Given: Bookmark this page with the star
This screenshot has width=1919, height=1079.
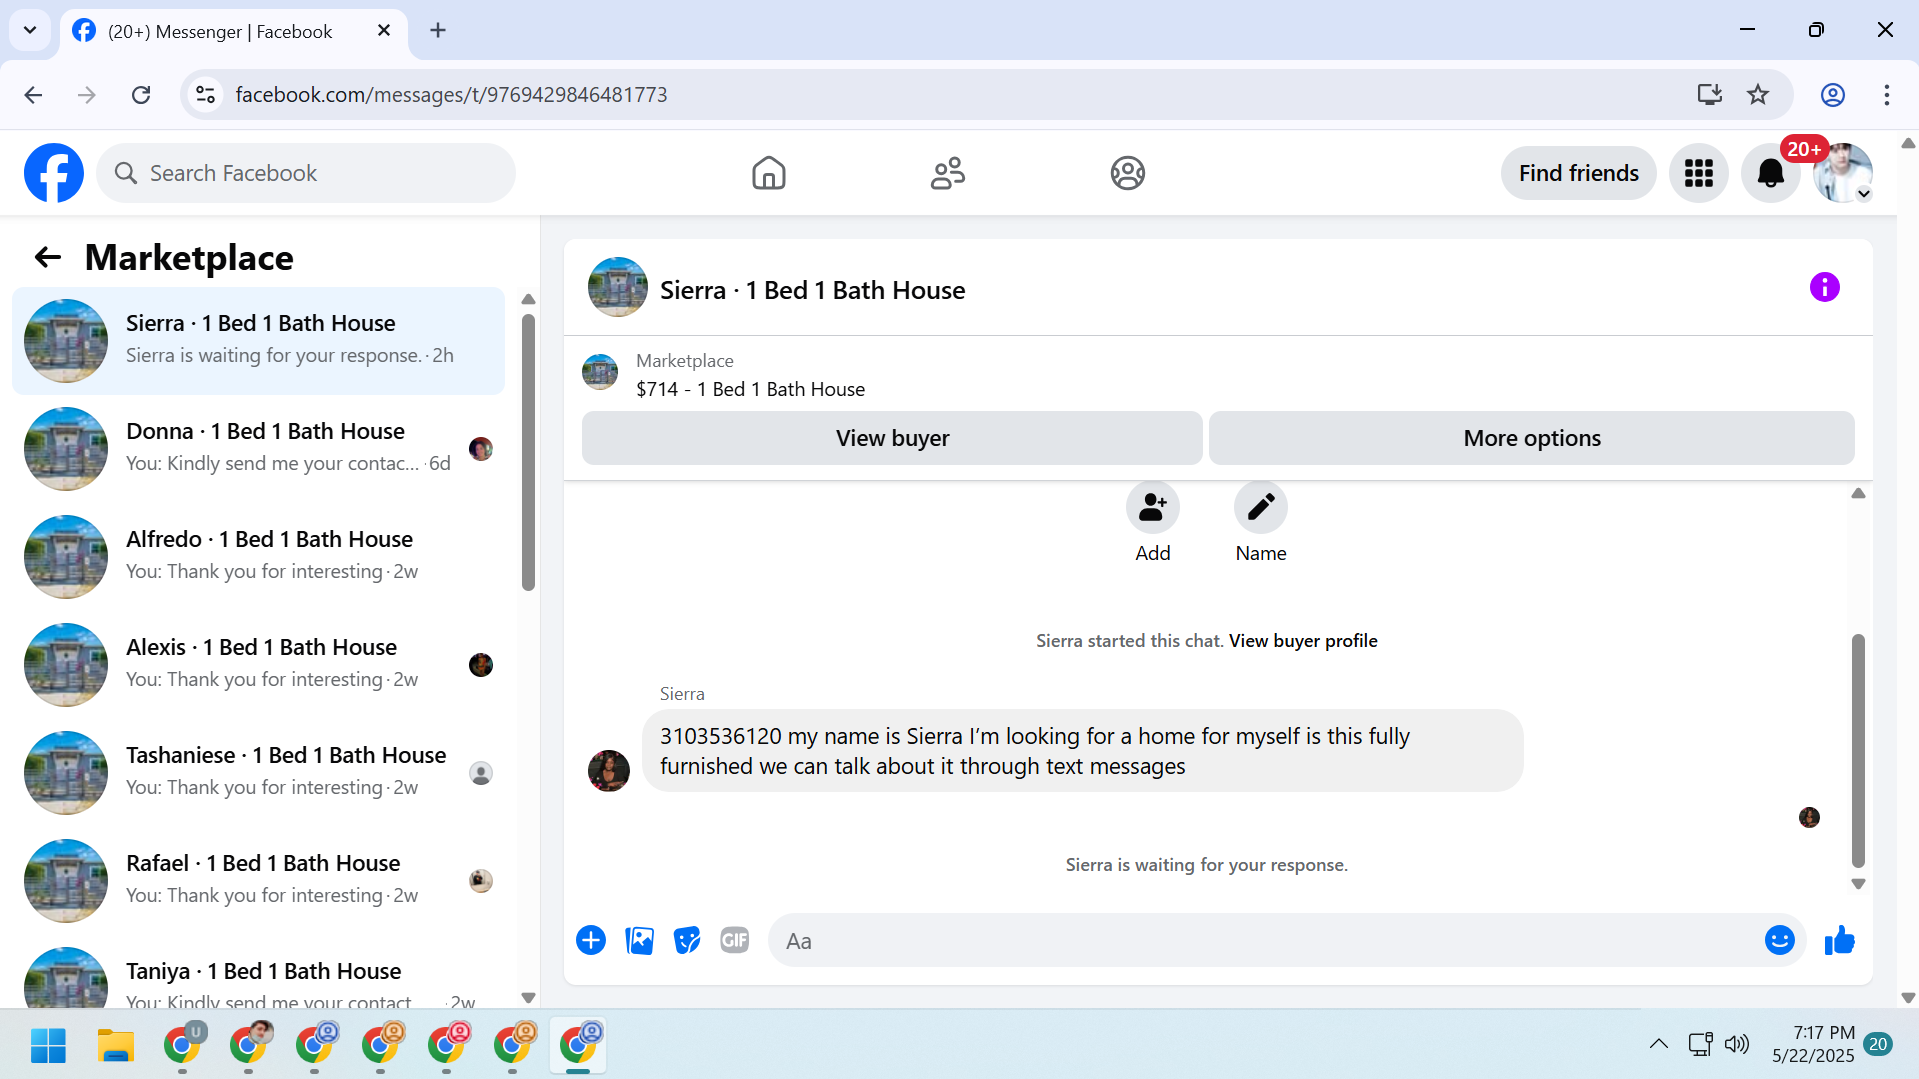Looking at the screenshot, I should [x=1757, y=95].
